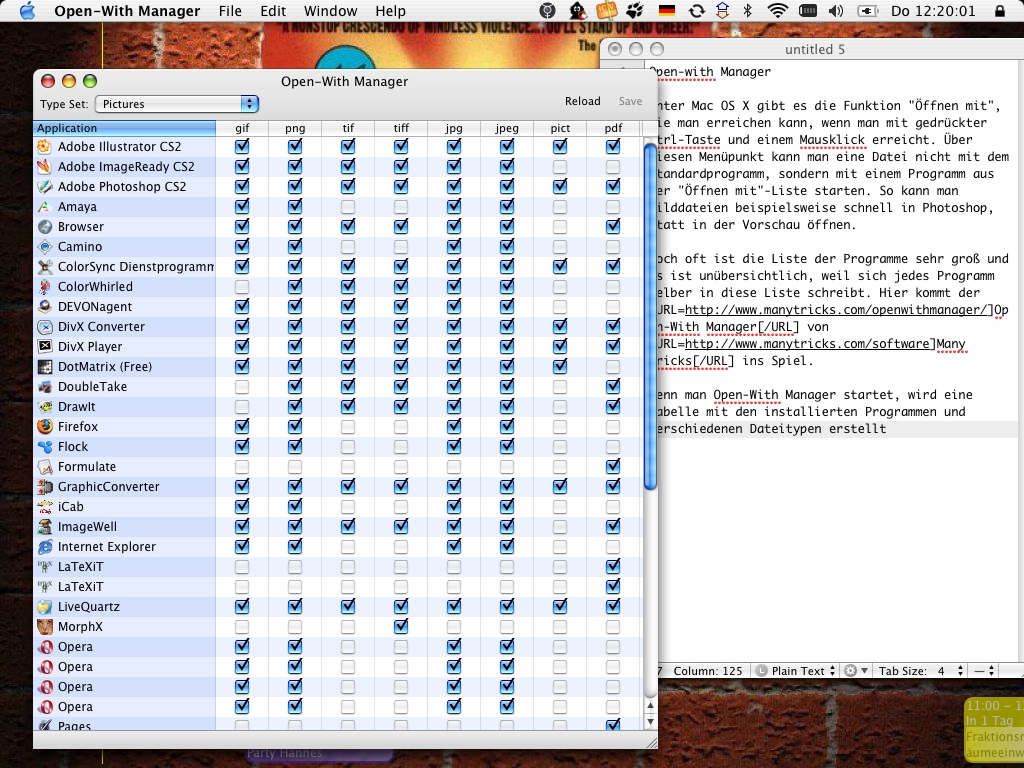The image size is (1024, 768).
Task: Select the iCab row name
Action: pyautogui.click(x=71, y=507)
